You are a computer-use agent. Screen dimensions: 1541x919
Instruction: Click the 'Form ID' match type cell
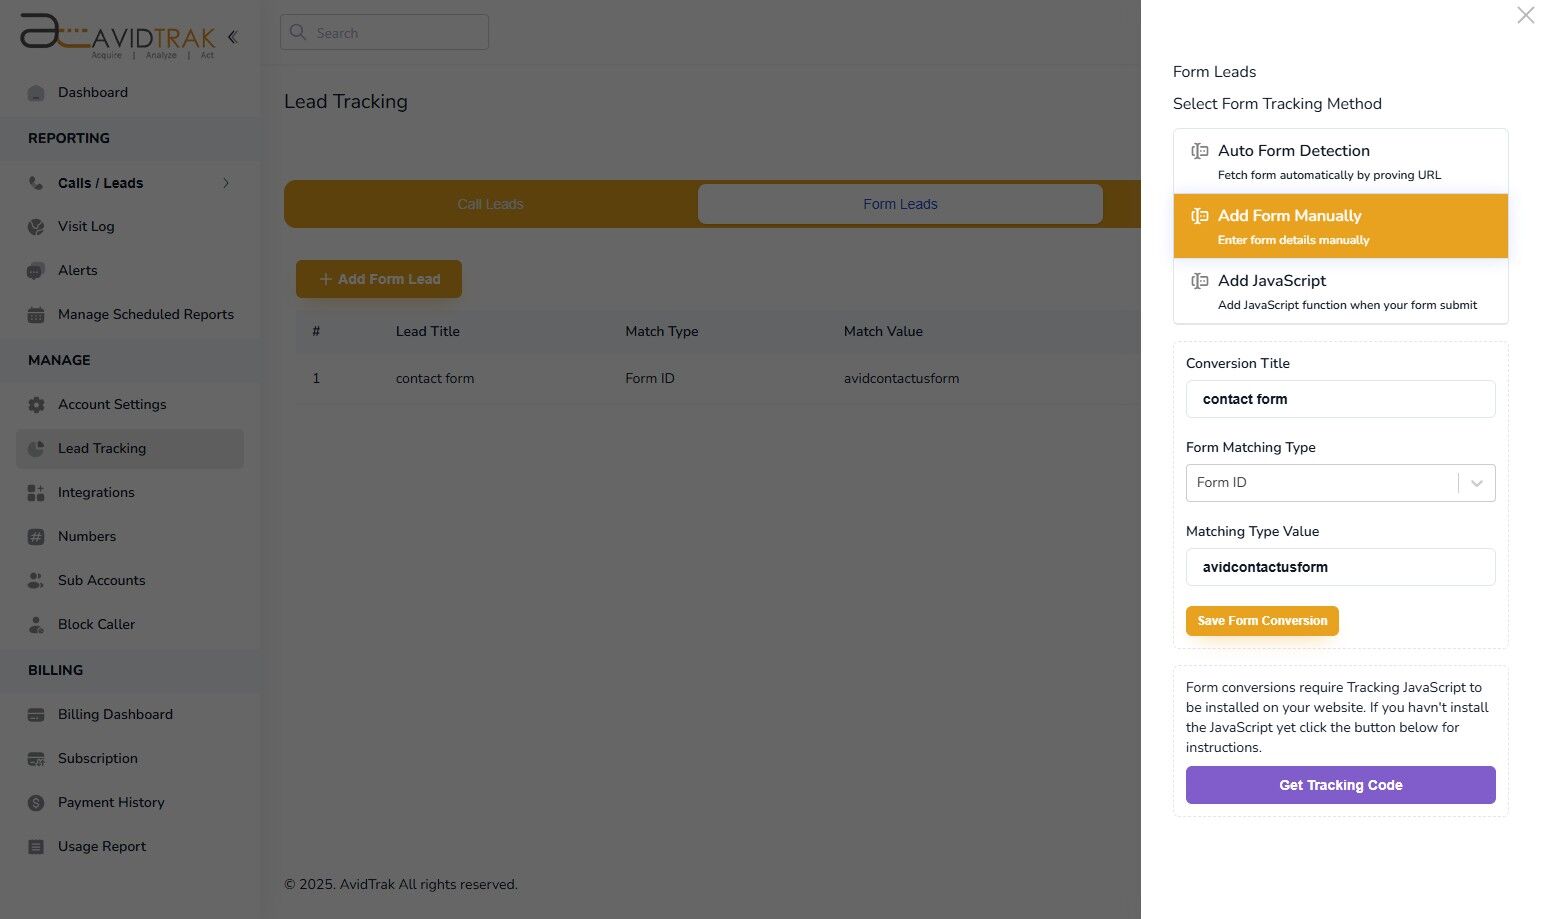(650, 379)
